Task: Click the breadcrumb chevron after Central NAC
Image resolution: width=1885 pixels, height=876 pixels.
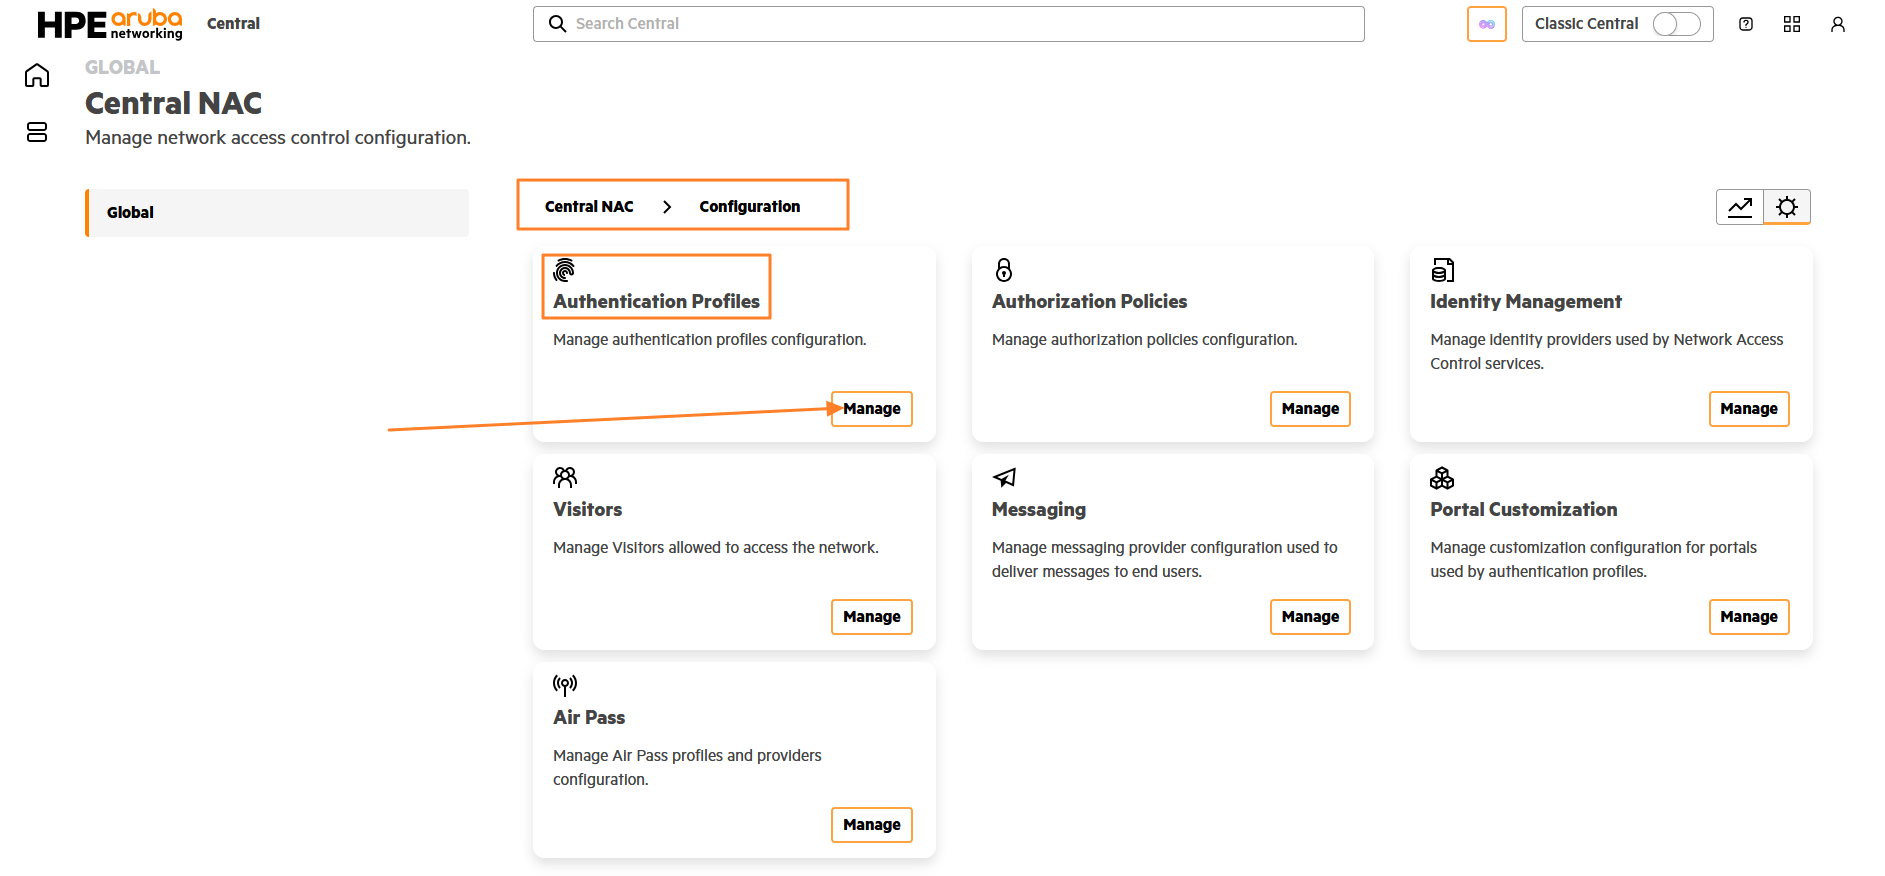Action: [x=667, y=207]
